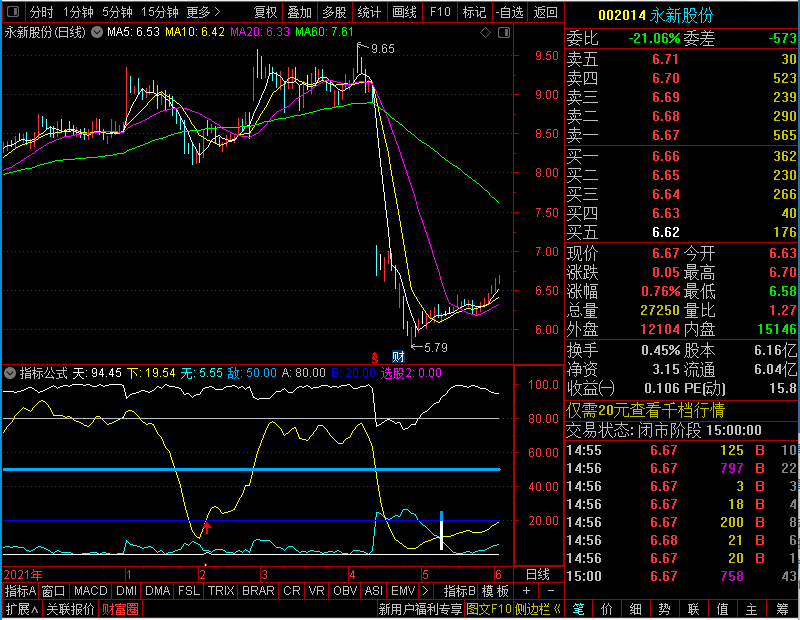The image size is (800, 620).
Task: Select the DMA indicator tab
Action: click(158, 591)
